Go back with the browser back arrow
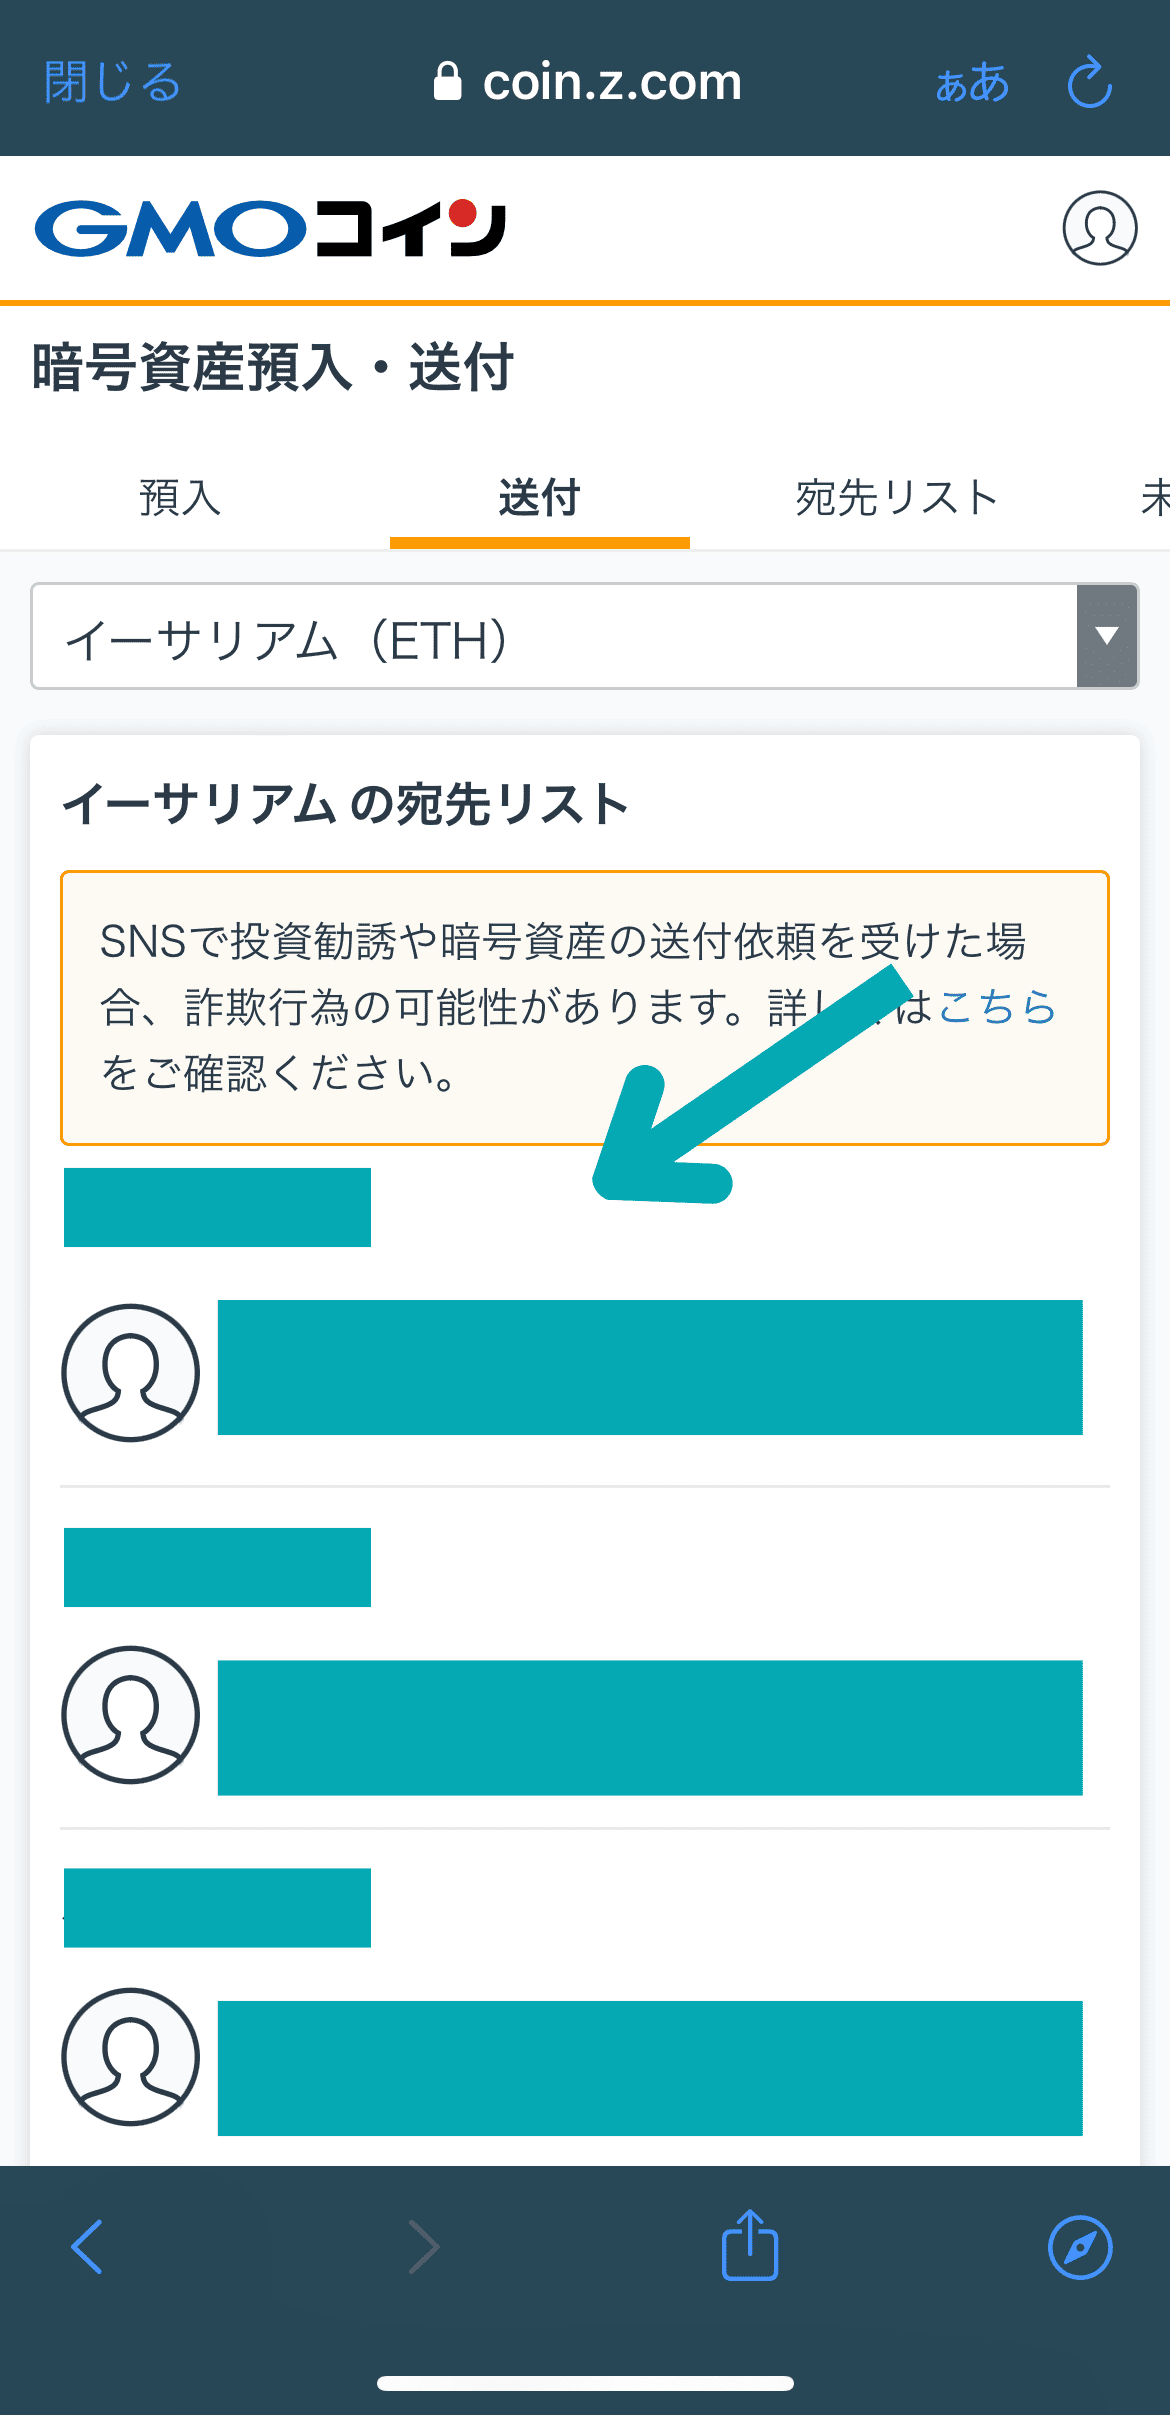This screenshot has height=2415, width=1170. [88, 2247]
